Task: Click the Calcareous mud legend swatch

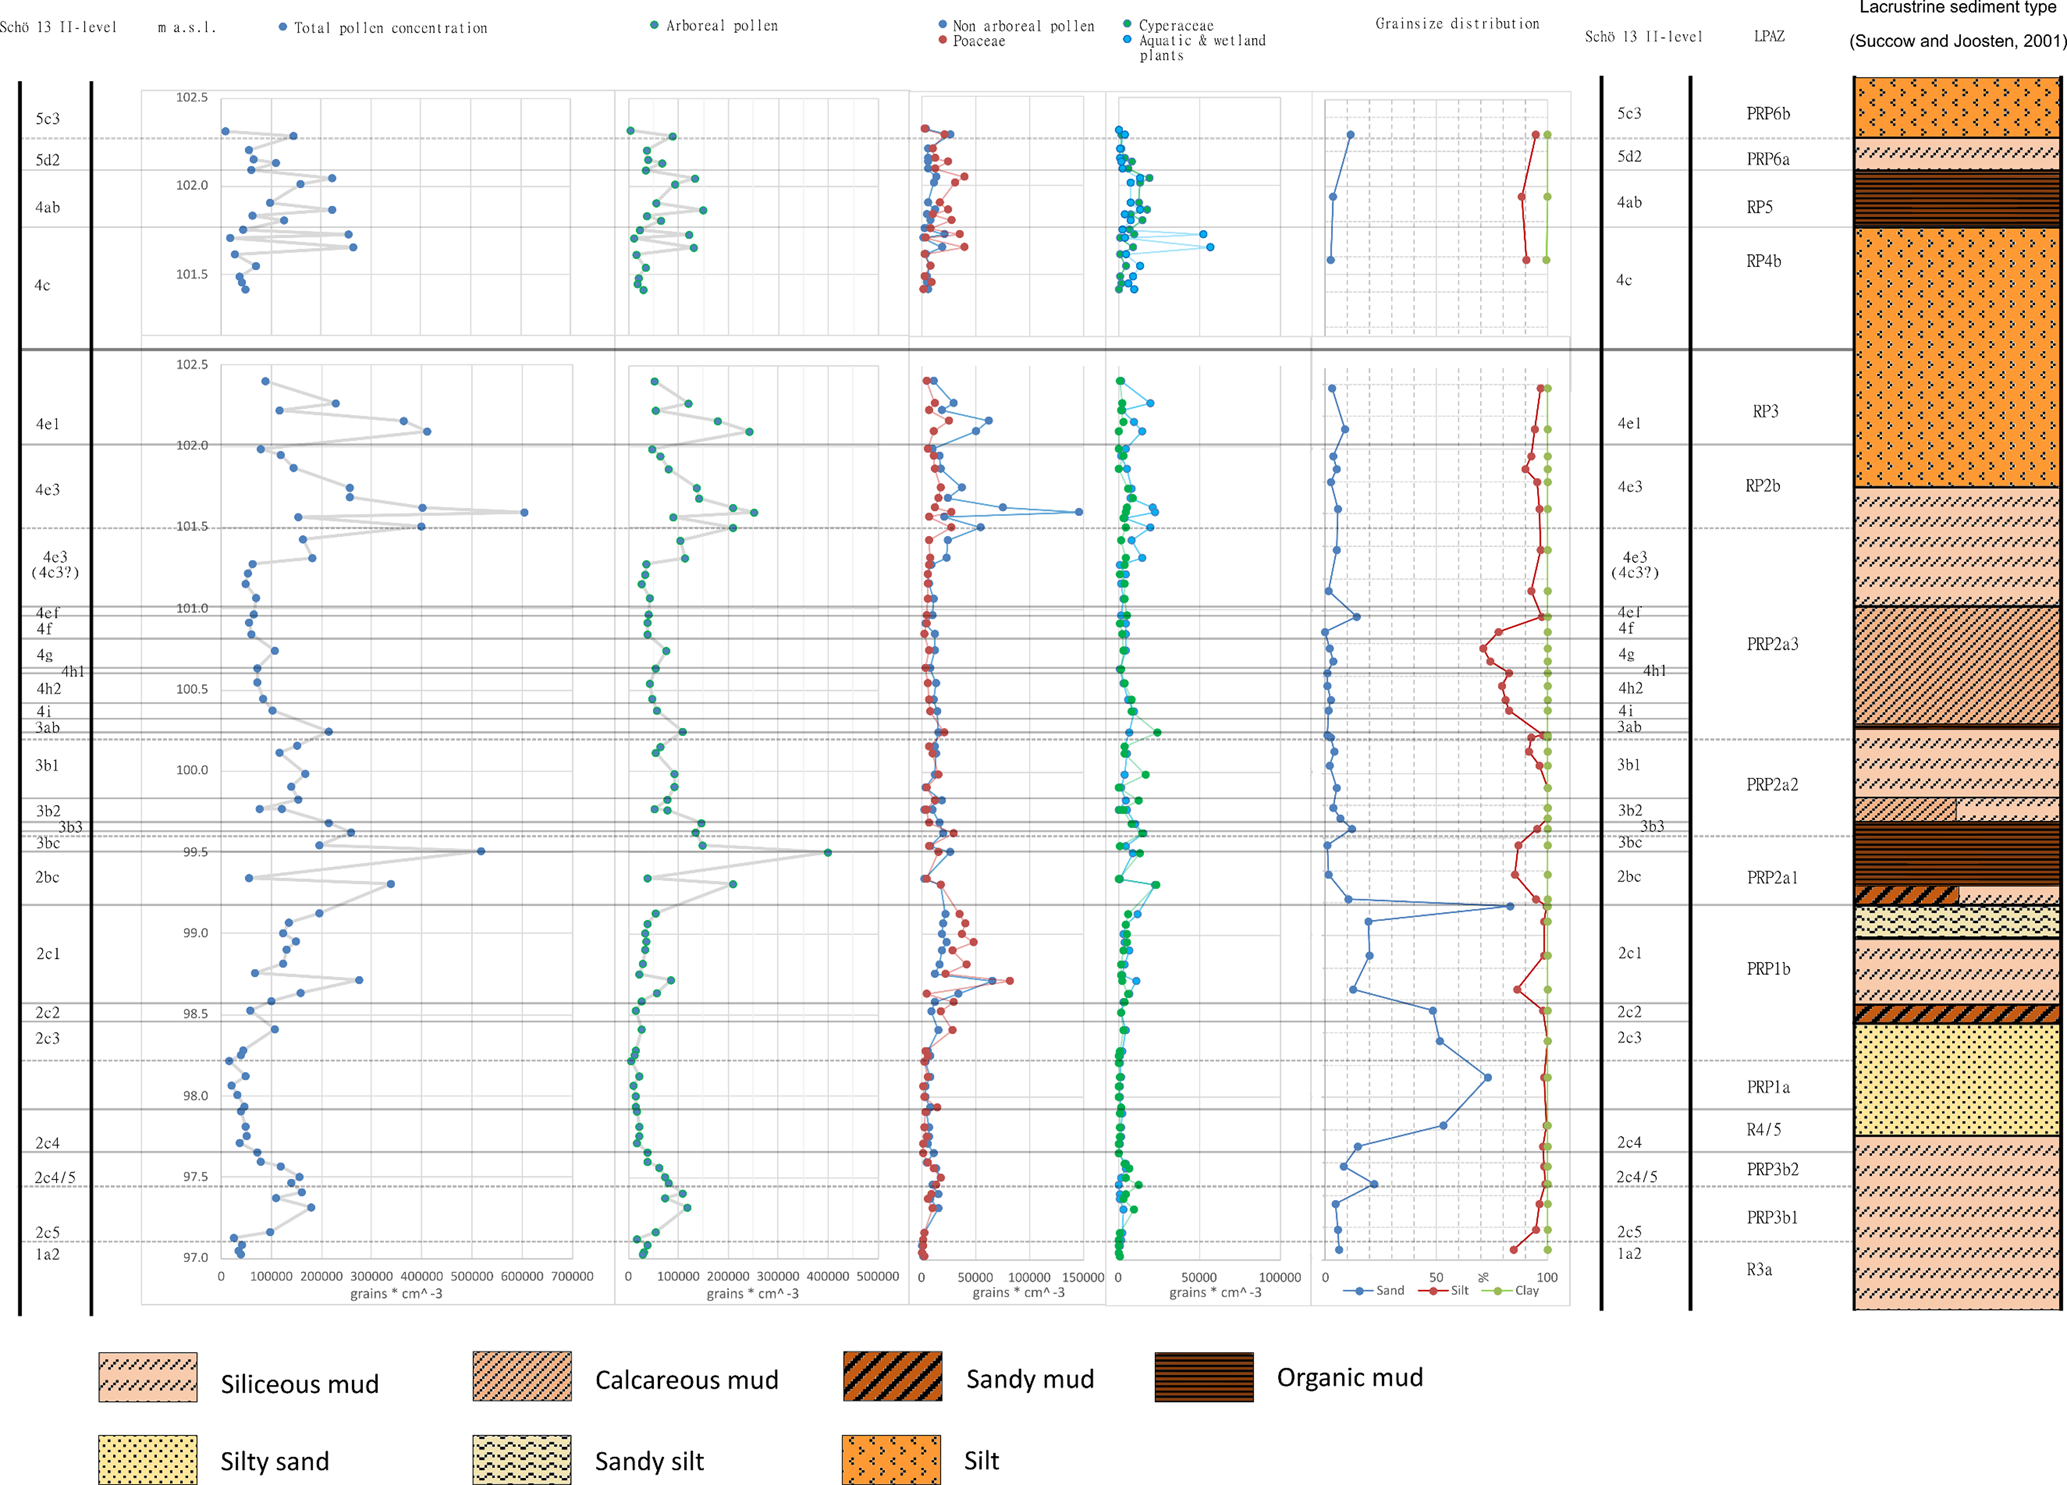Action: 521,1375
